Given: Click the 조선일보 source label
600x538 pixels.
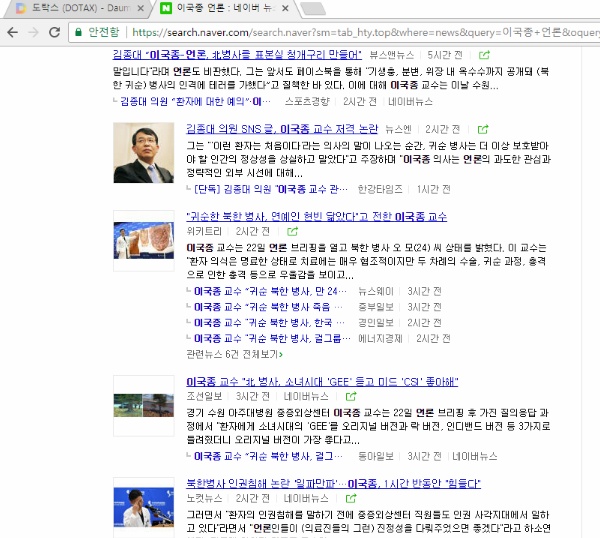Looking at the screenshot, I should [204, 396].
